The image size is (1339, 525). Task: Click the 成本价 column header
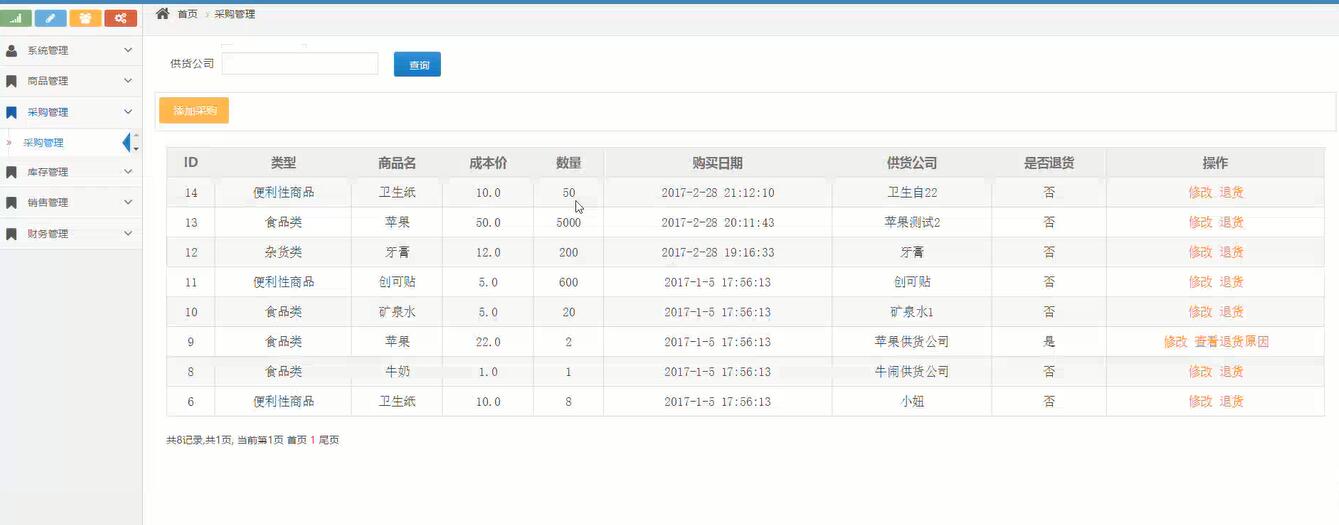click(488, 163)
